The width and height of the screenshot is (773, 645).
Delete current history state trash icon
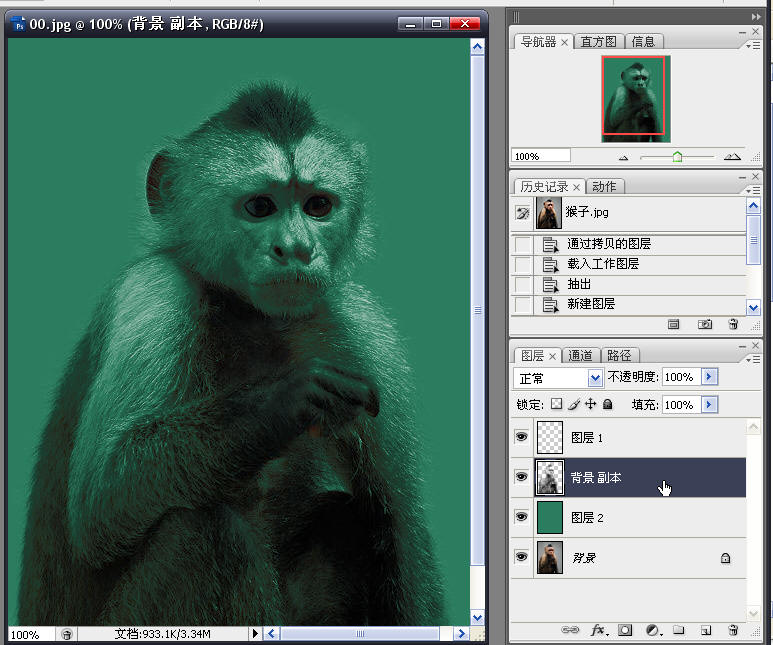coord(733,324)
